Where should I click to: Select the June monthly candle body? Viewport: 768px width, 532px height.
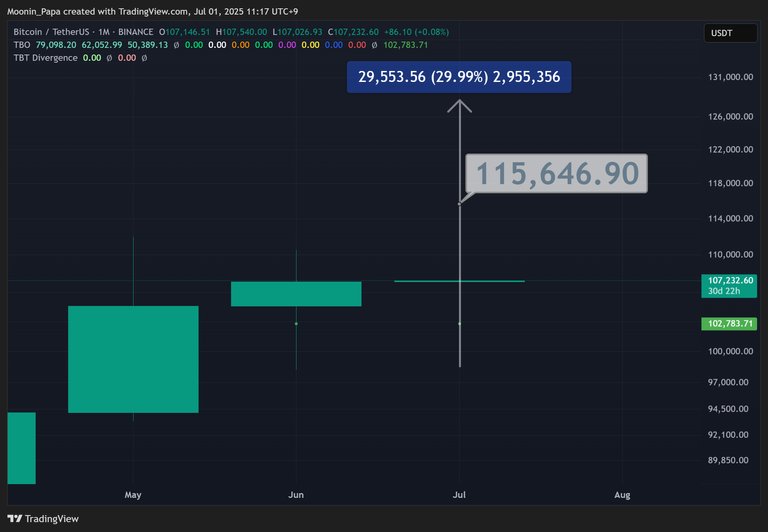tap(296, 293)
